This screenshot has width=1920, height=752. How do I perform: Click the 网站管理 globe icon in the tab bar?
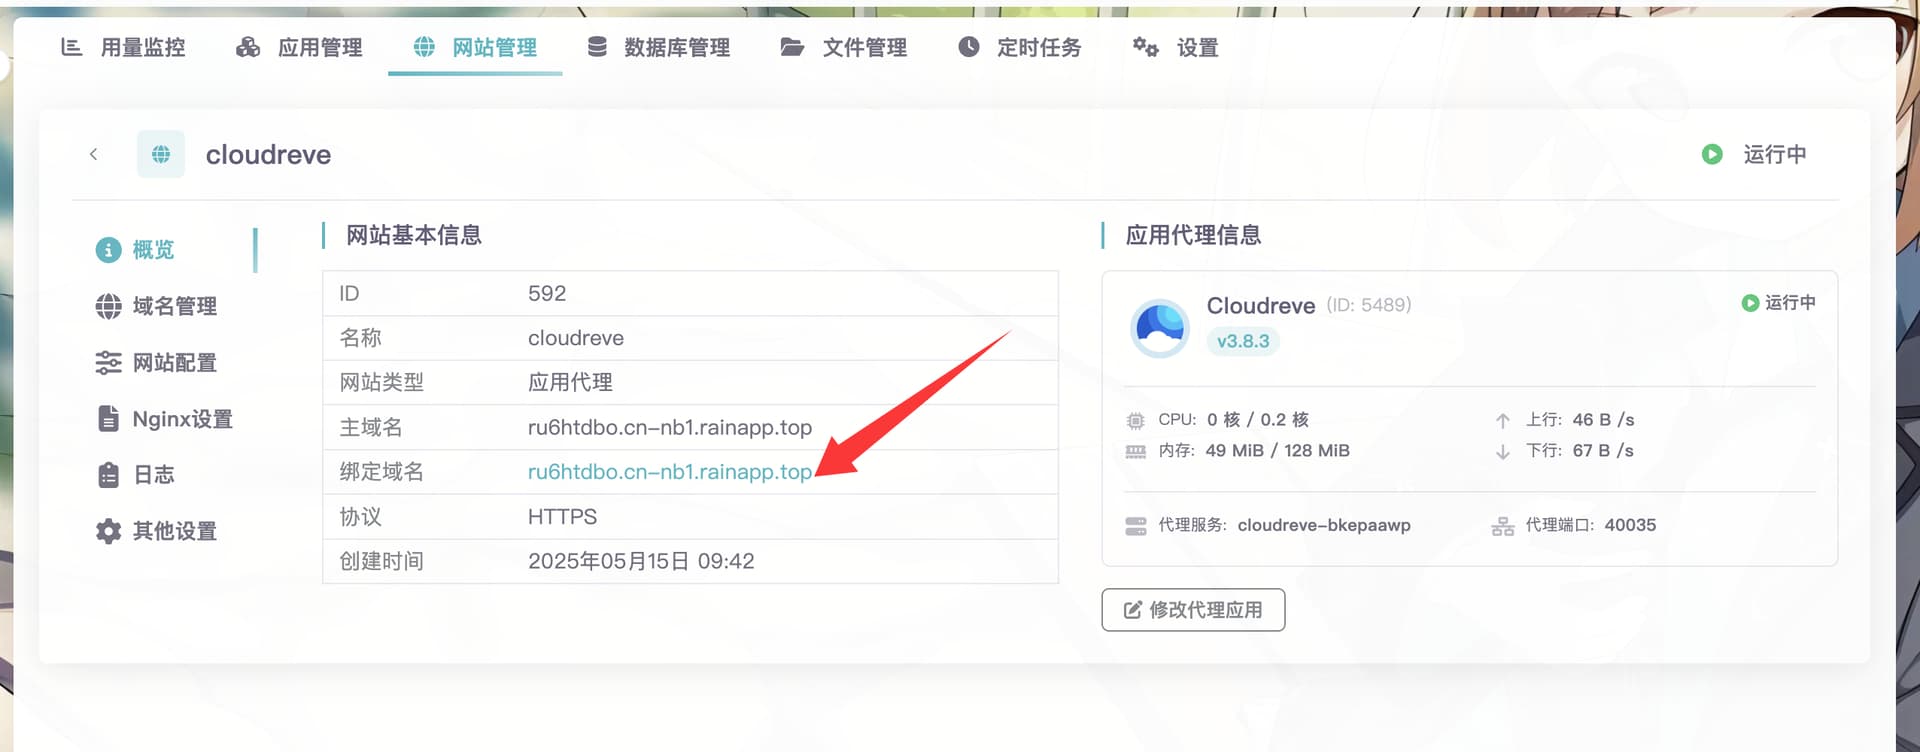[x=424, y=47]
